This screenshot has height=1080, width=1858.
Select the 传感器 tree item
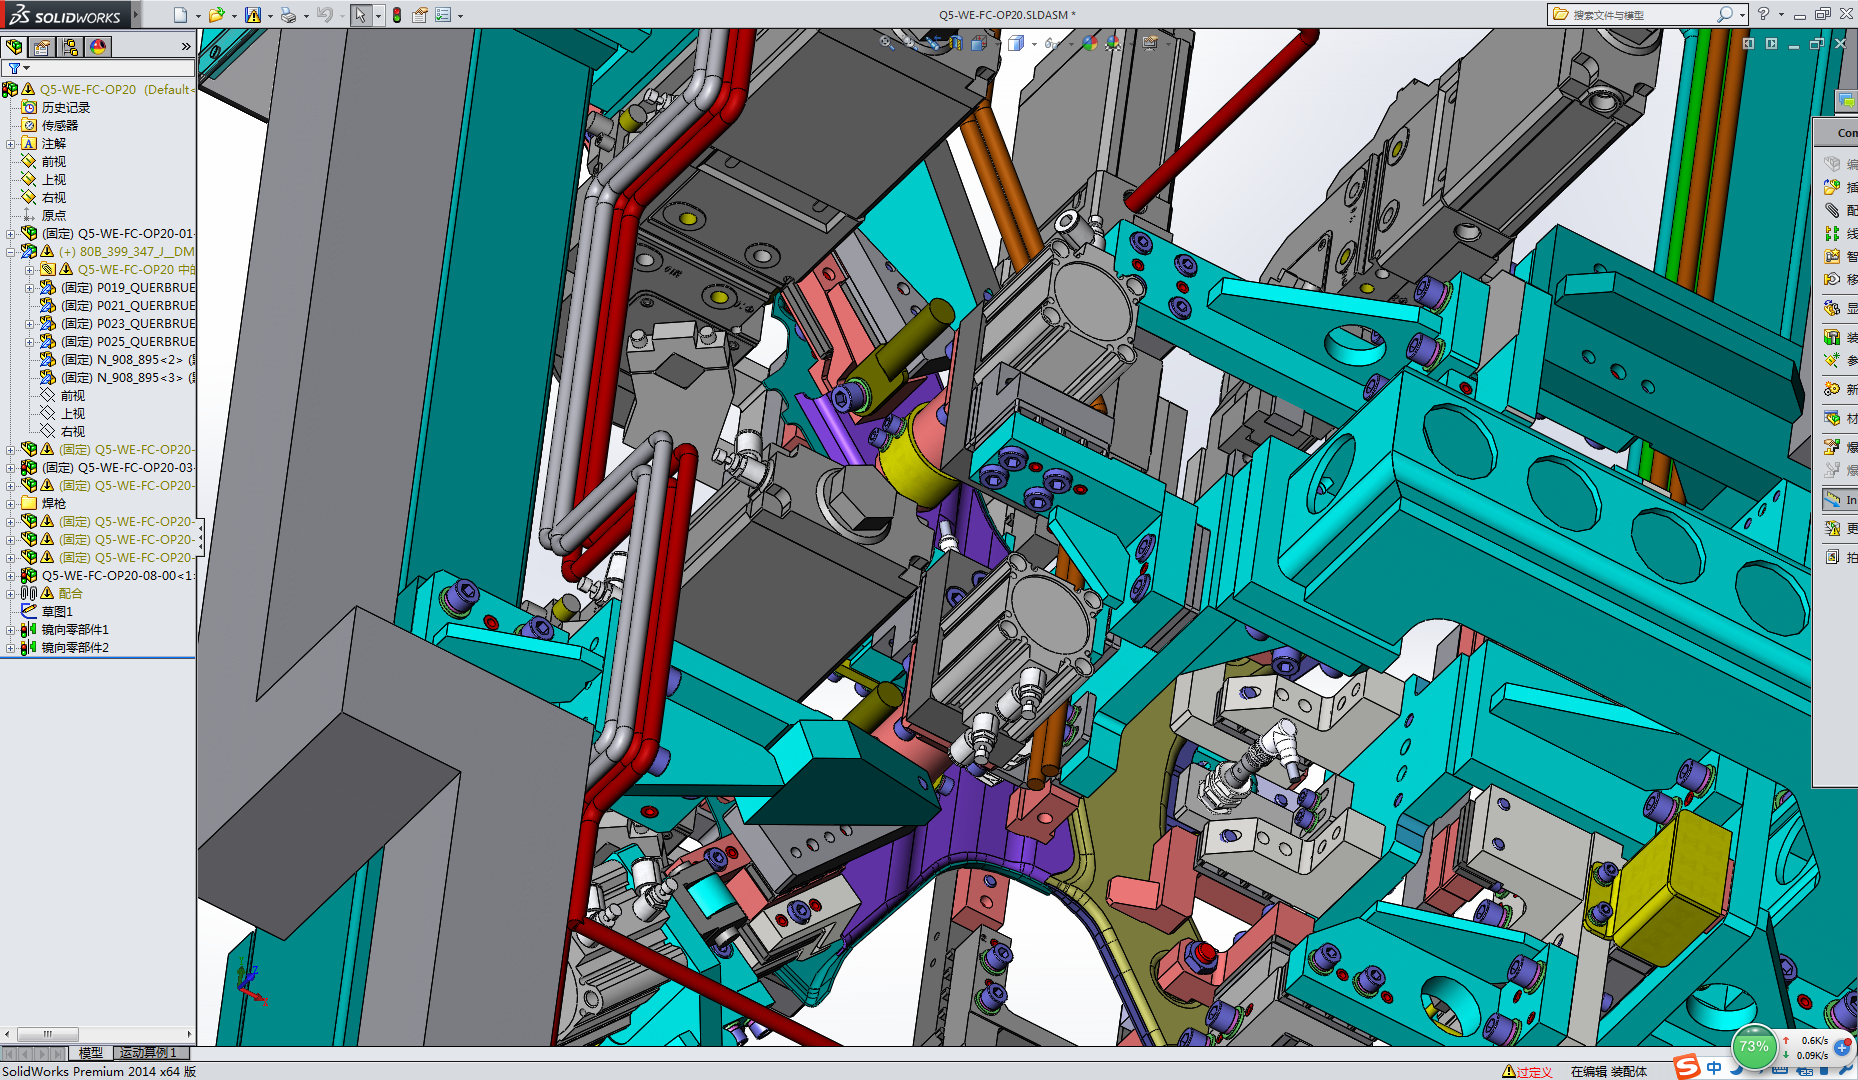pyautogui.click(x=60, y=125)
